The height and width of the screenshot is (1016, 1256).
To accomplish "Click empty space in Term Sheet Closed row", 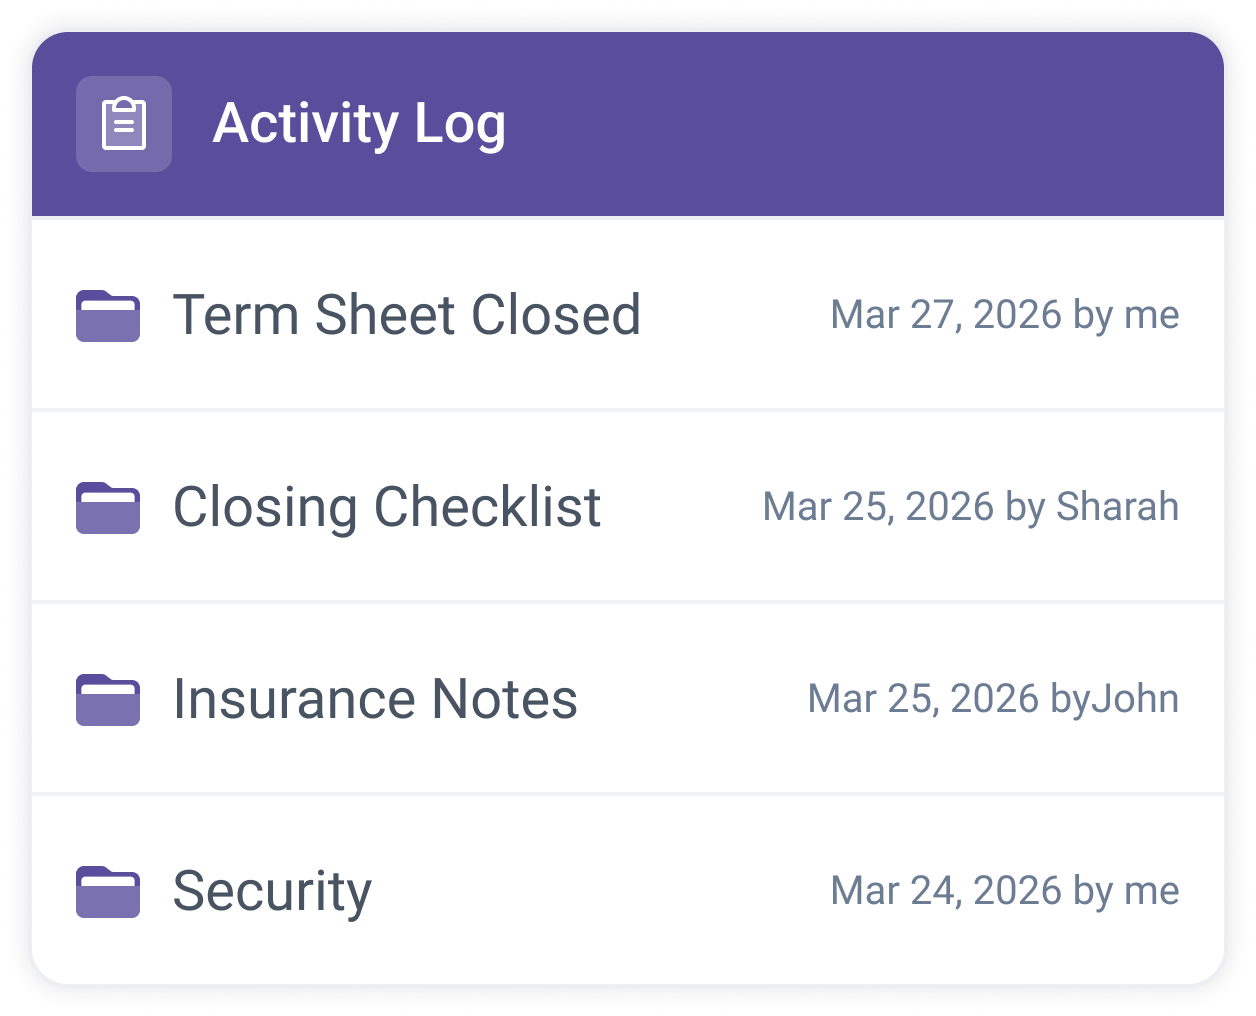I will click(x=735, y=315).
